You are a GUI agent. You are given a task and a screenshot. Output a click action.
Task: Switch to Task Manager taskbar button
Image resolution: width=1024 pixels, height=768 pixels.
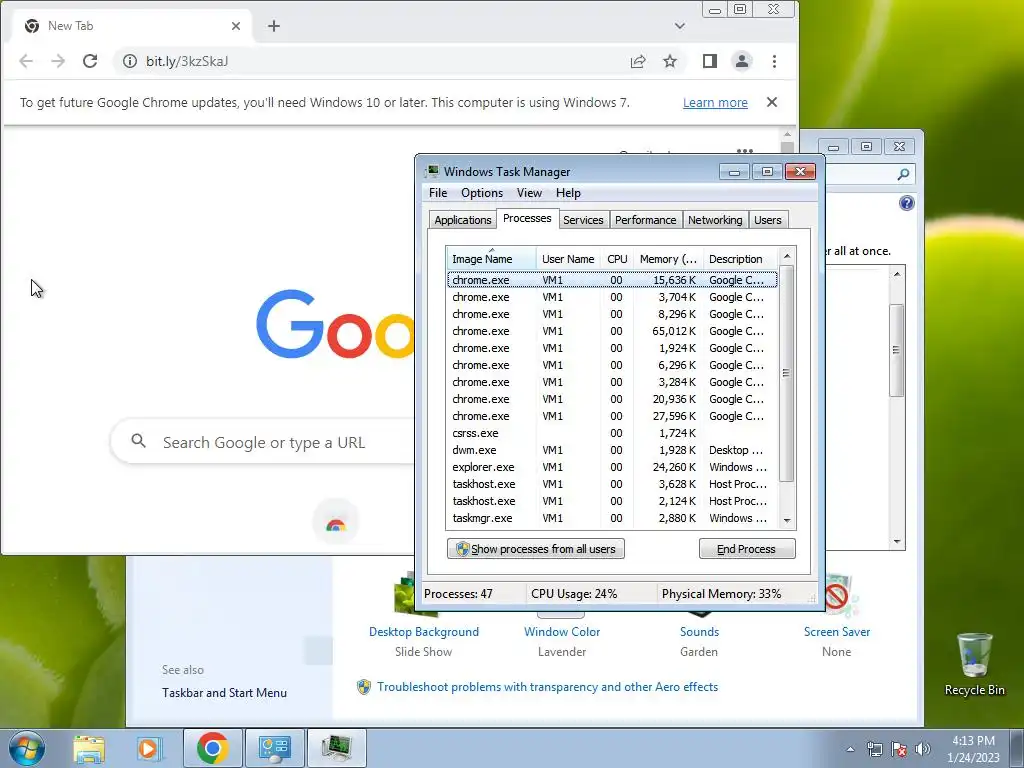336,748
